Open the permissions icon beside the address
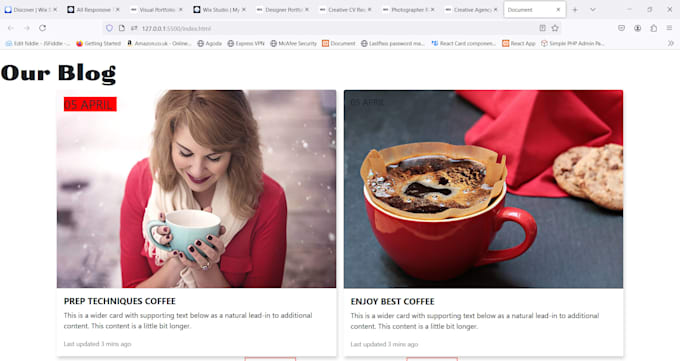 tap(134, 28)
